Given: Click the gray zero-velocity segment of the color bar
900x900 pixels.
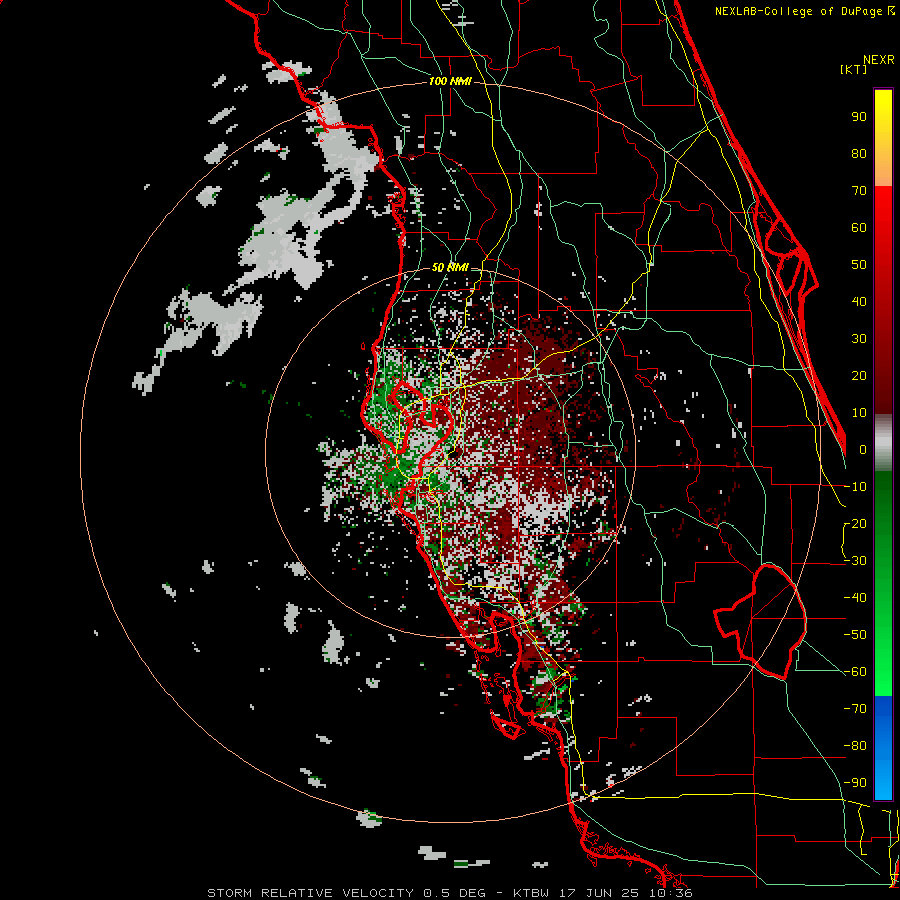Looking at the screenshot, I should tap(883, 443).
